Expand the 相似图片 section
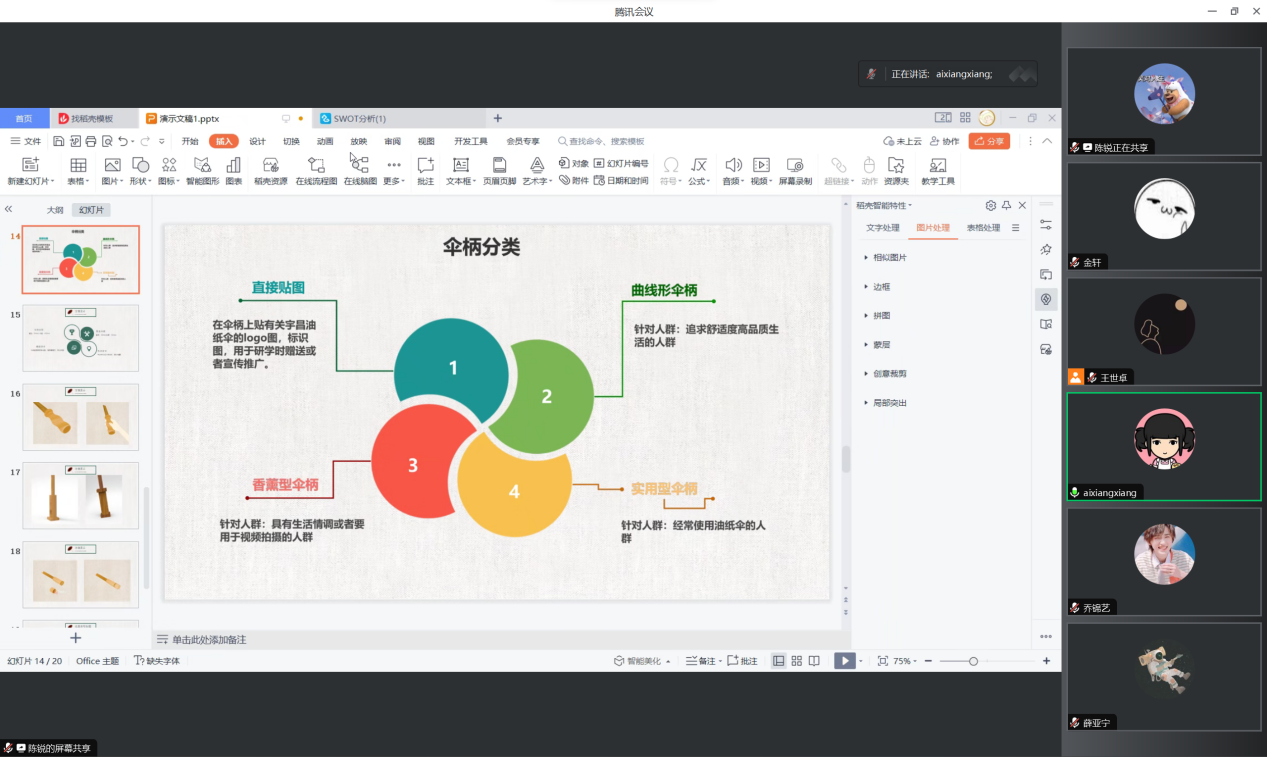The image size is (1267, 757). (890, 258)
